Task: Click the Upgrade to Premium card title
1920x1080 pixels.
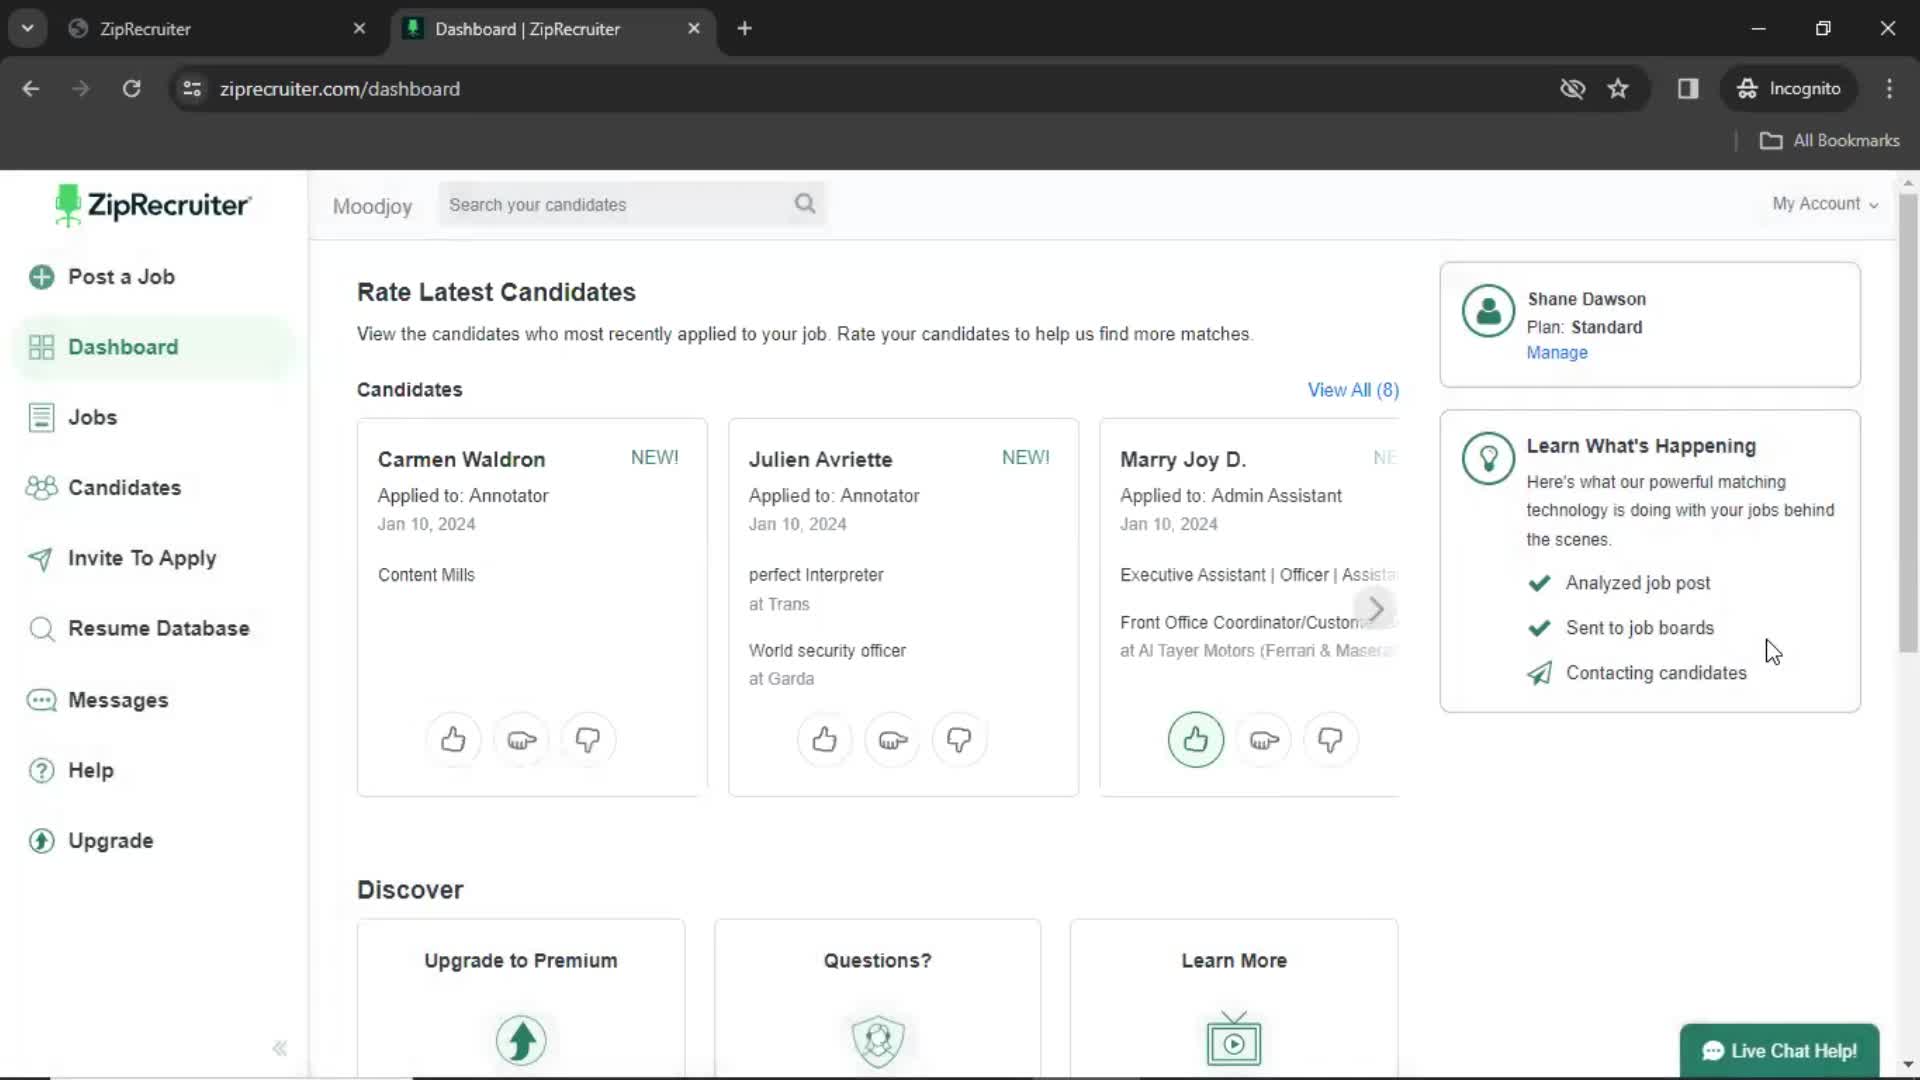Action: pos(521,961)
